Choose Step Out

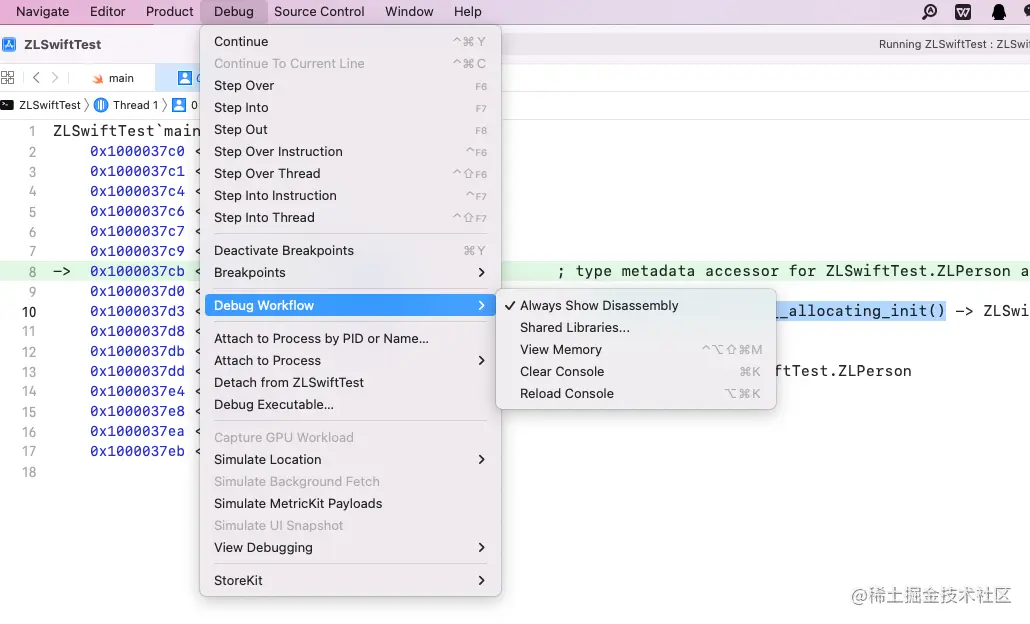(x=350, y=129)
